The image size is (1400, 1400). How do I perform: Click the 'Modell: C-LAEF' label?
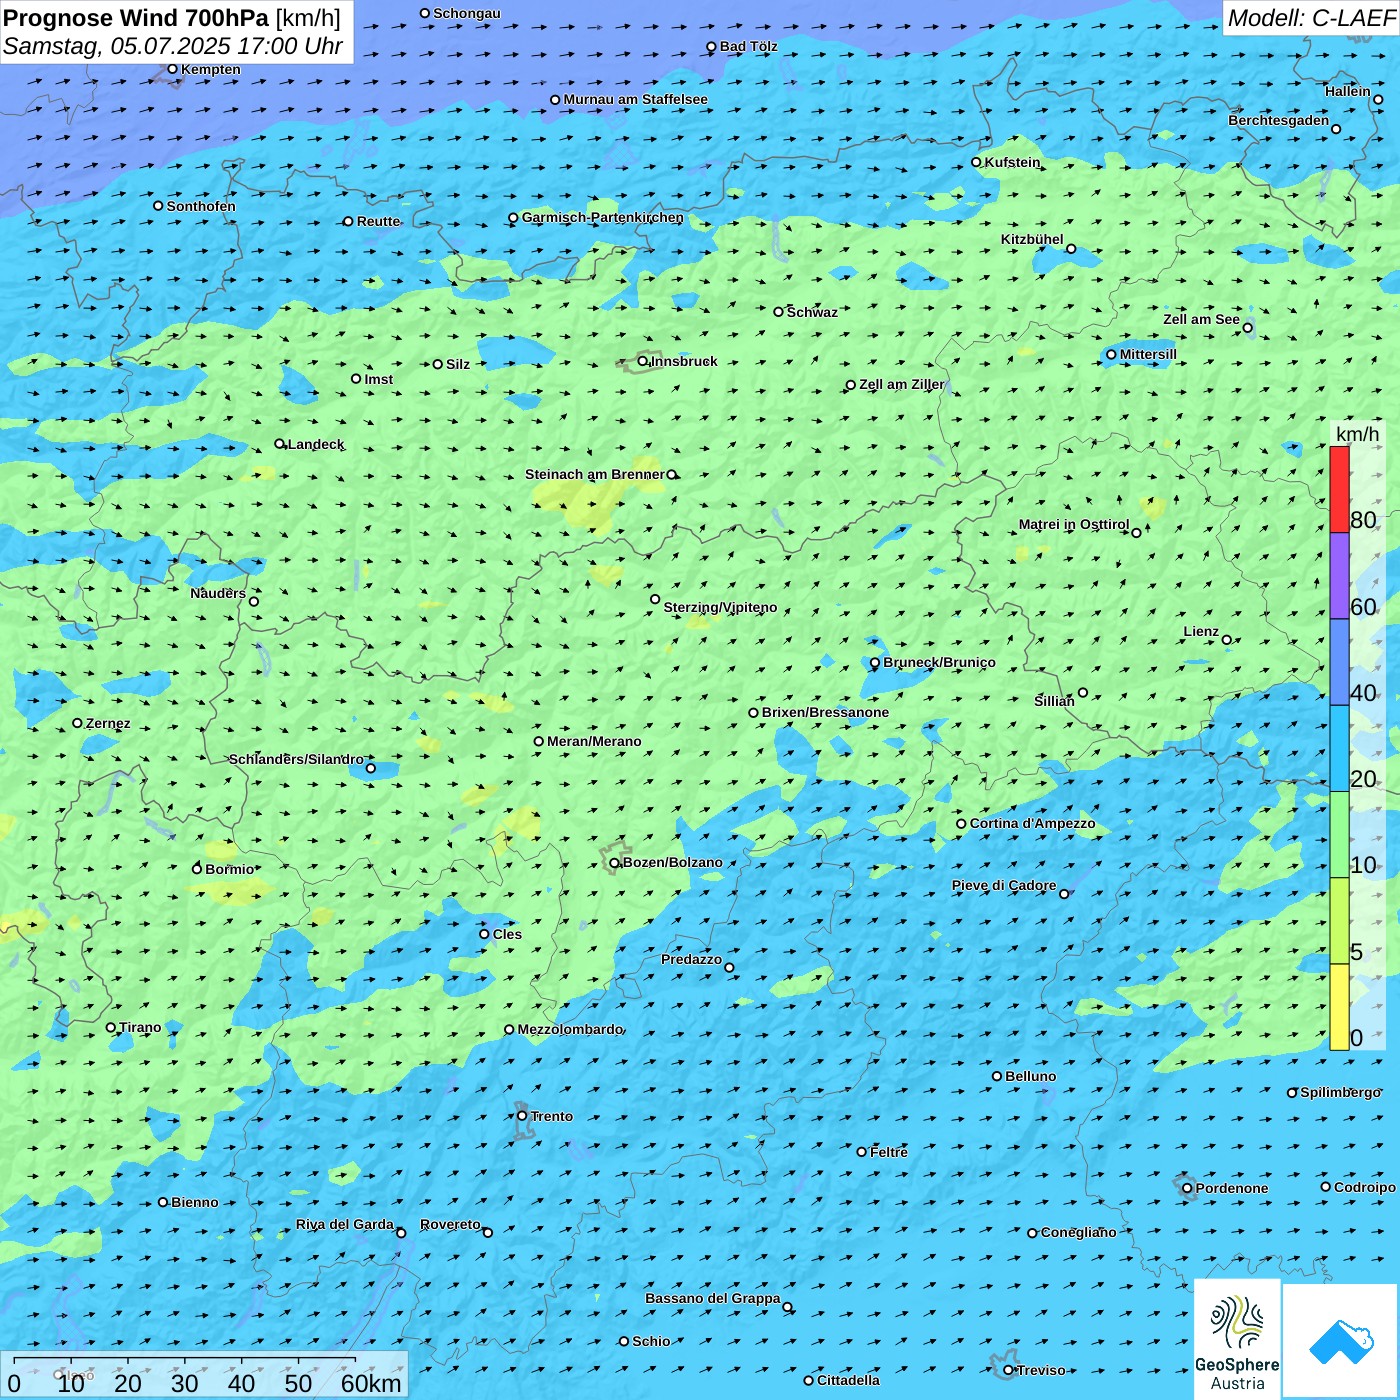1310,18
